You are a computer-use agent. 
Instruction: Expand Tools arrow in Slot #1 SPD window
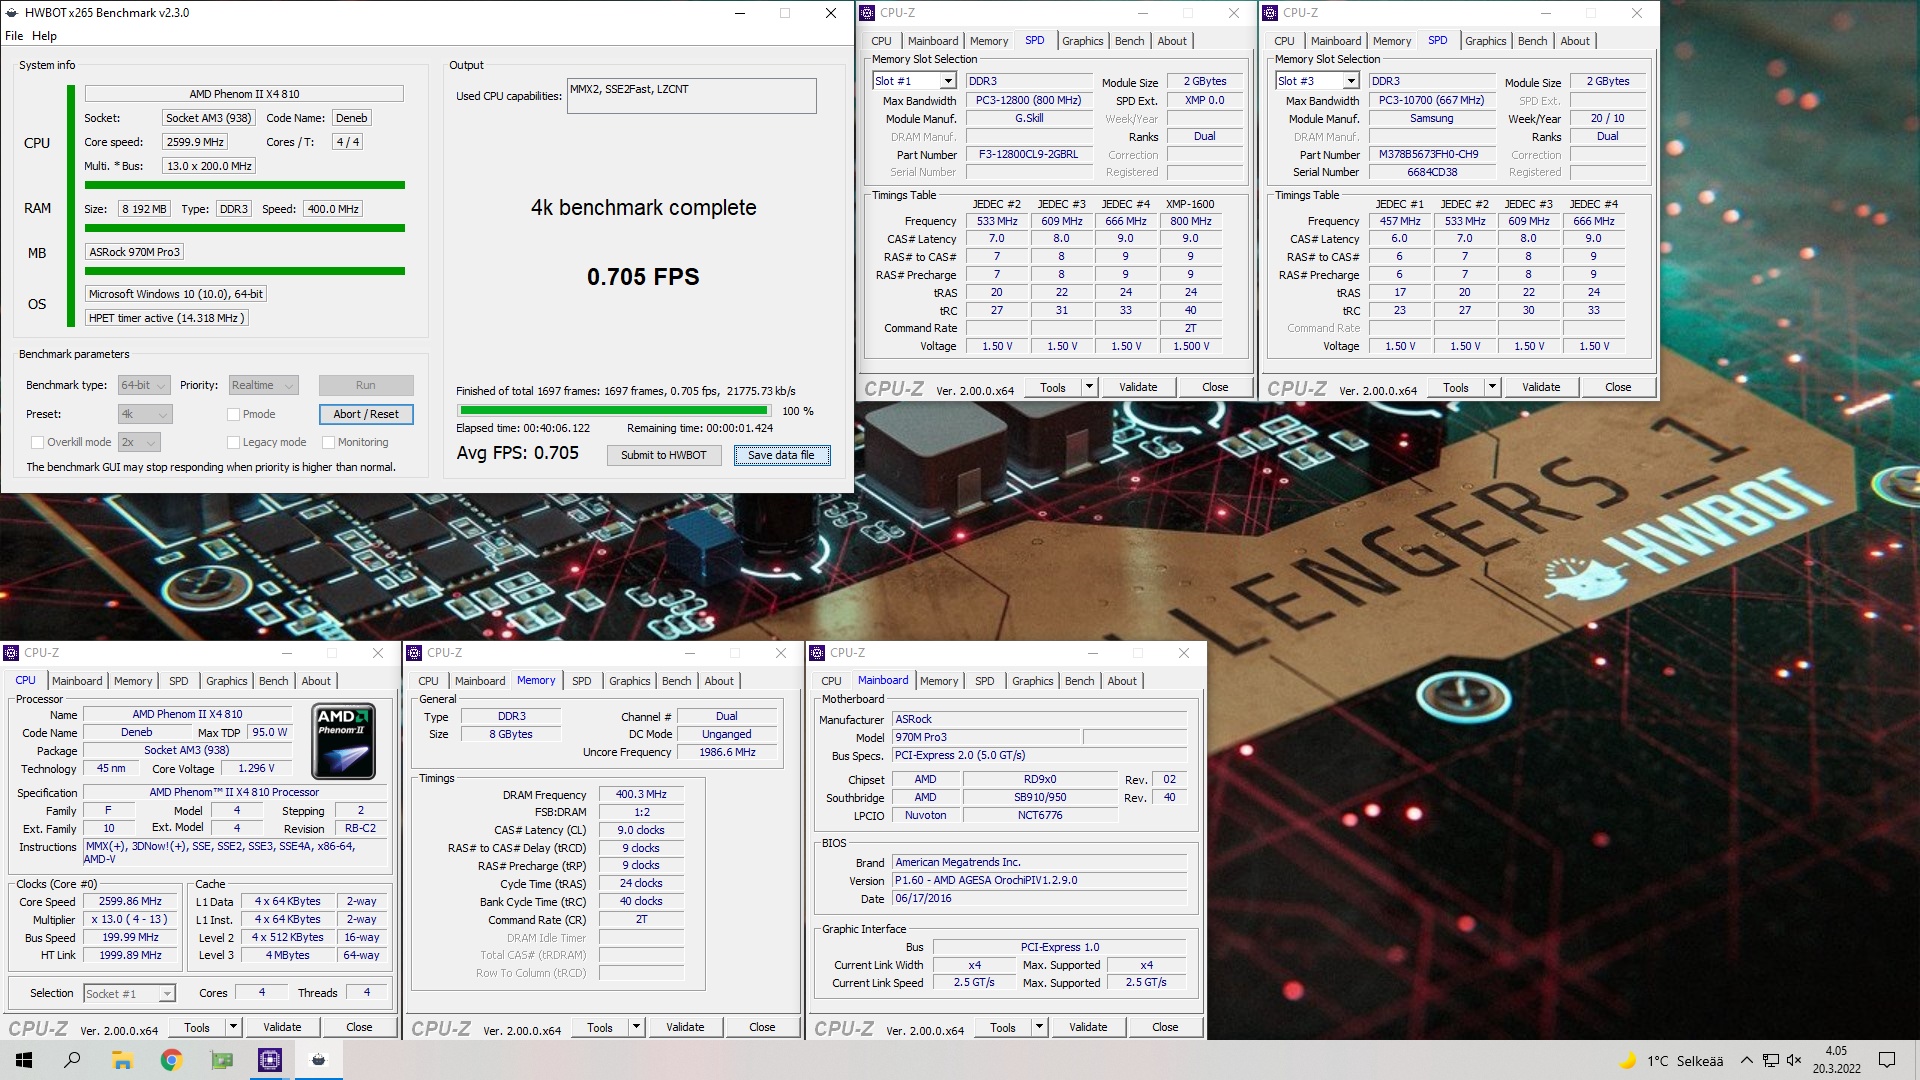point(1089,387)
